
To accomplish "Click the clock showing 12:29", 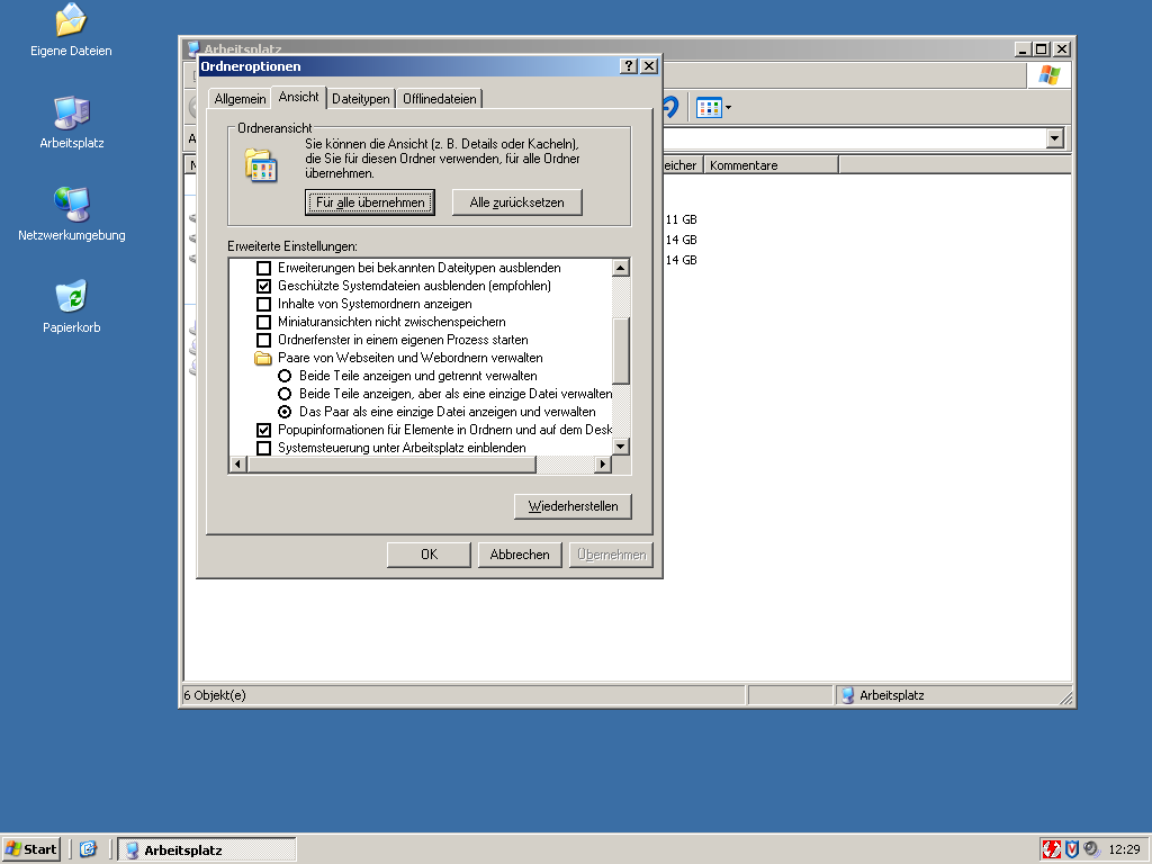I will pos(1124,850).
